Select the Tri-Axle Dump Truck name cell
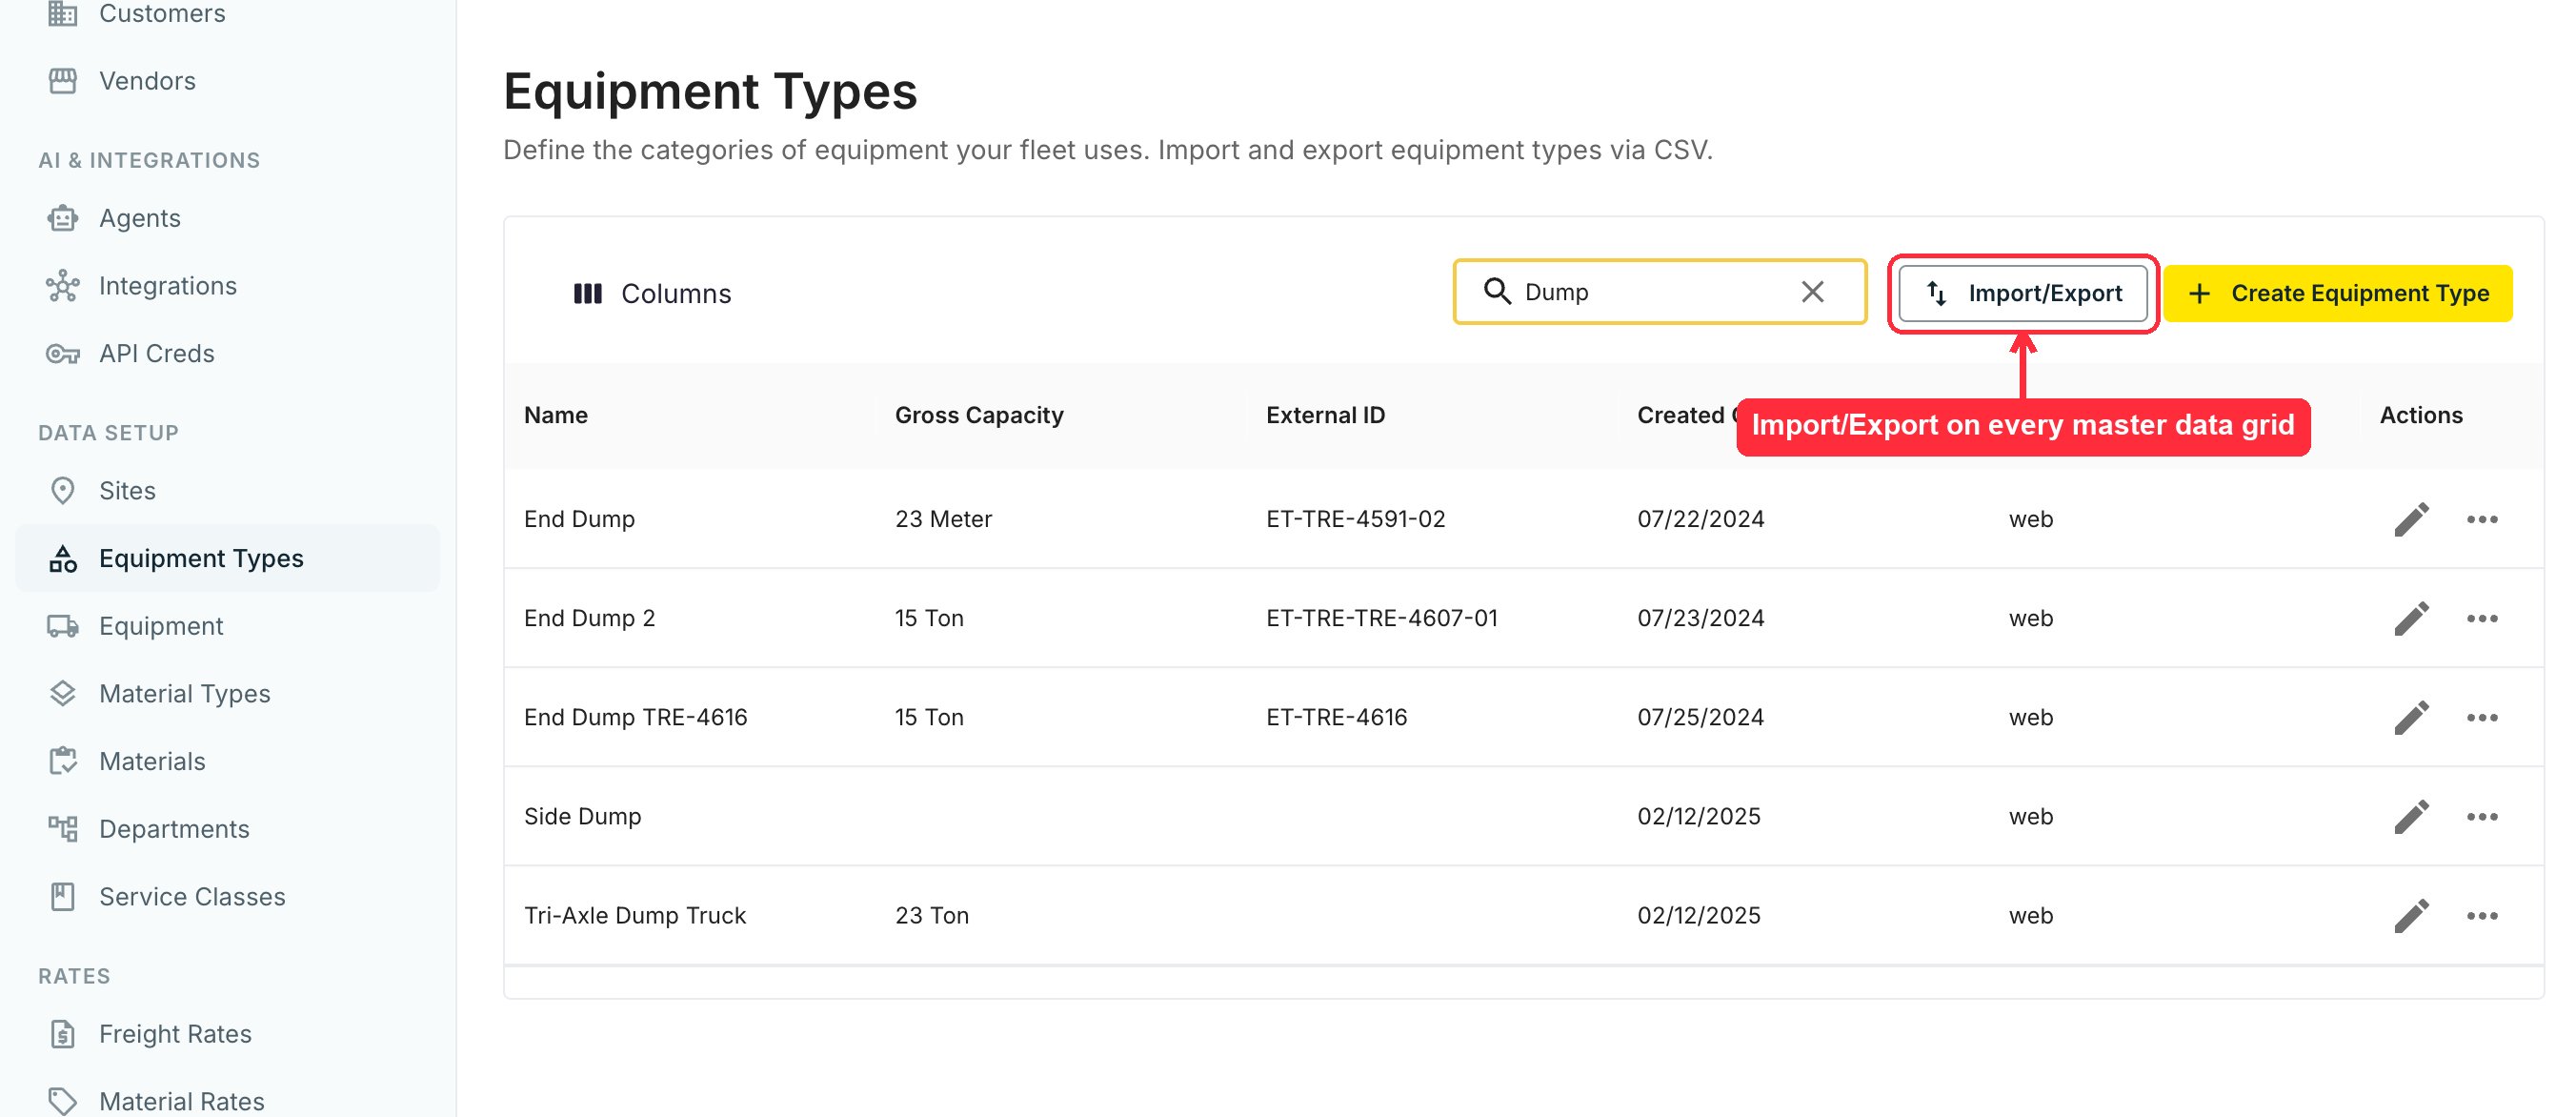Image resolution: width=2576 pixels, height=1117 pixels. point(635,916)
